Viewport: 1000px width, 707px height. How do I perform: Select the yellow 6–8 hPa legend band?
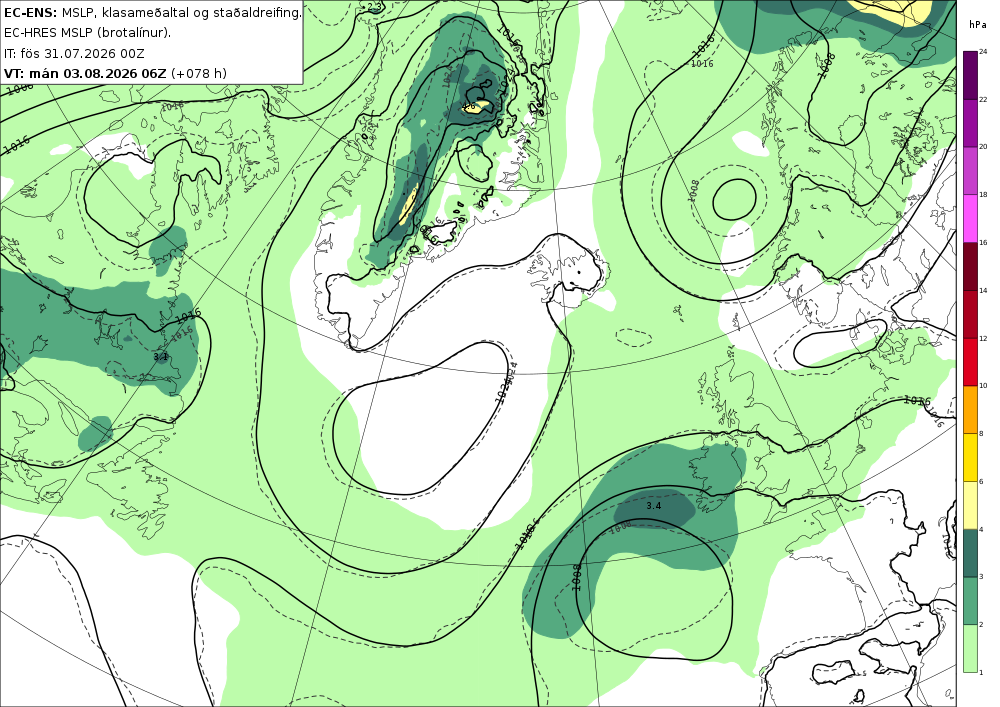click(970, 457)
